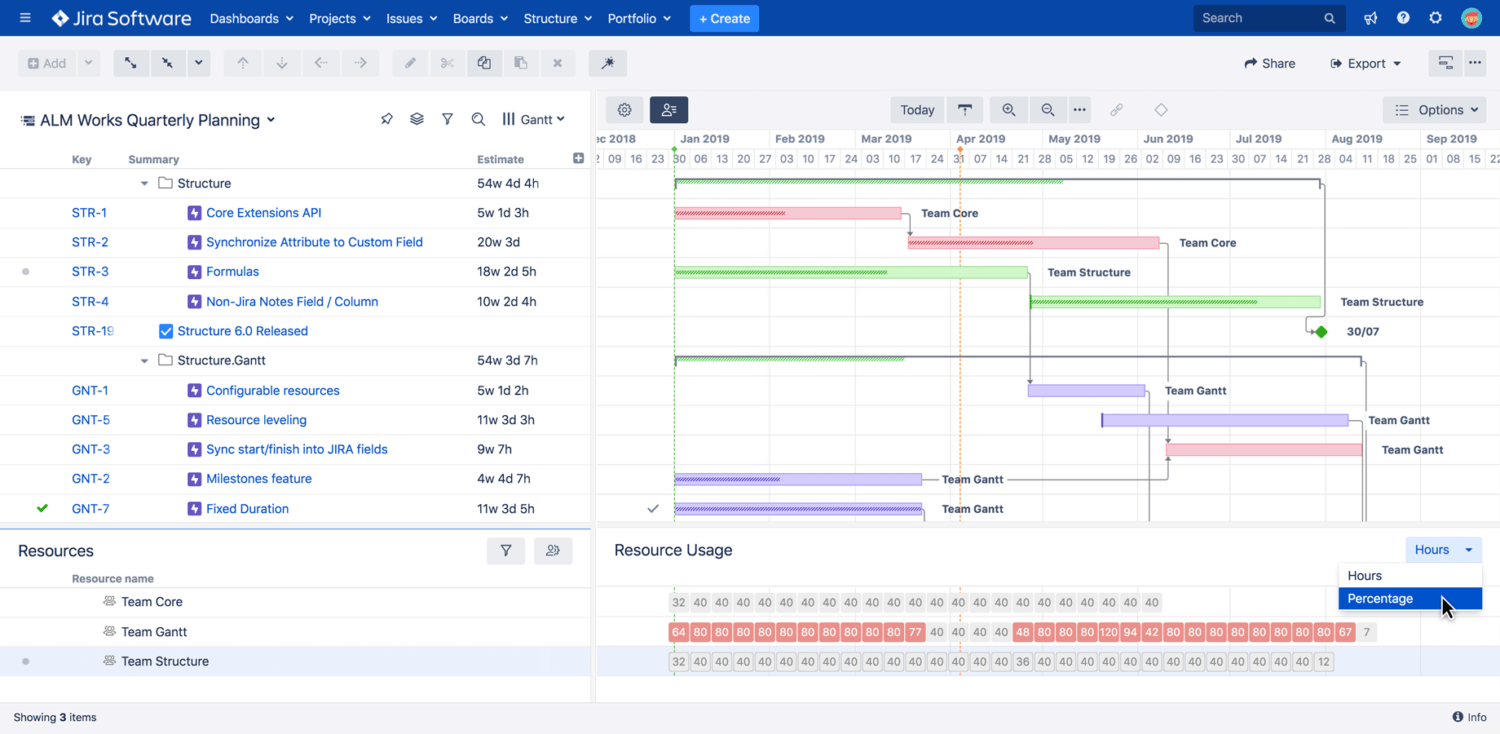This screenshot has height=734, width=1500.
Task: Open the Formulas issue STR-3
Action: (232, 271)
